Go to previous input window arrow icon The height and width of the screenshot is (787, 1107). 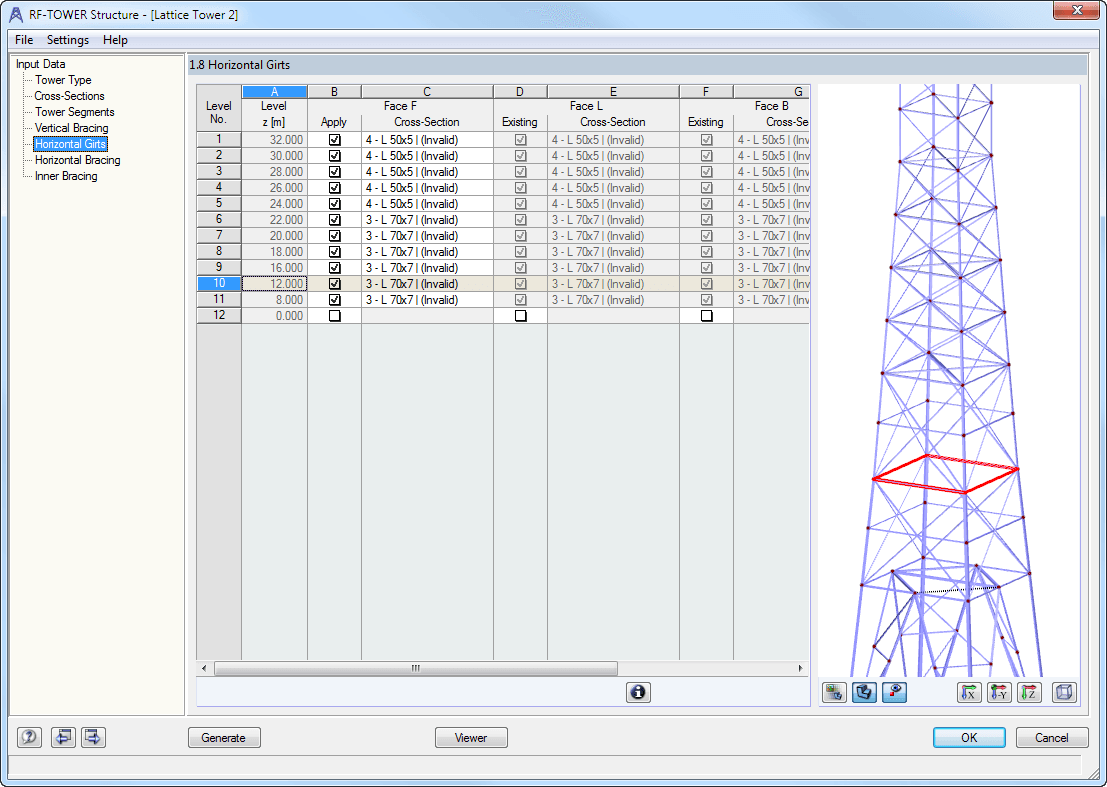pos(63,737)
